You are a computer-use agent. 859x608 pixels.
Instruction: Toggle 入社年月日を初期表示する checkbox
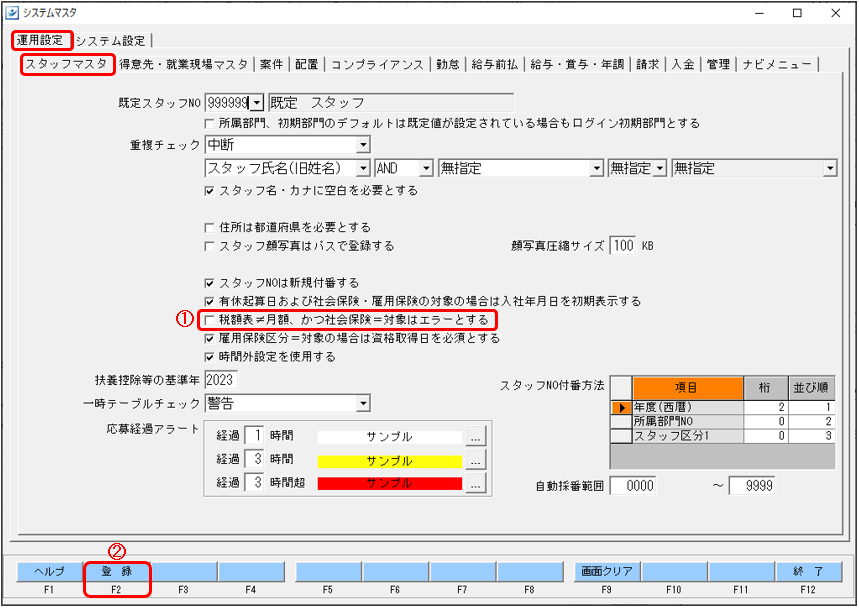tap(209, 302)
